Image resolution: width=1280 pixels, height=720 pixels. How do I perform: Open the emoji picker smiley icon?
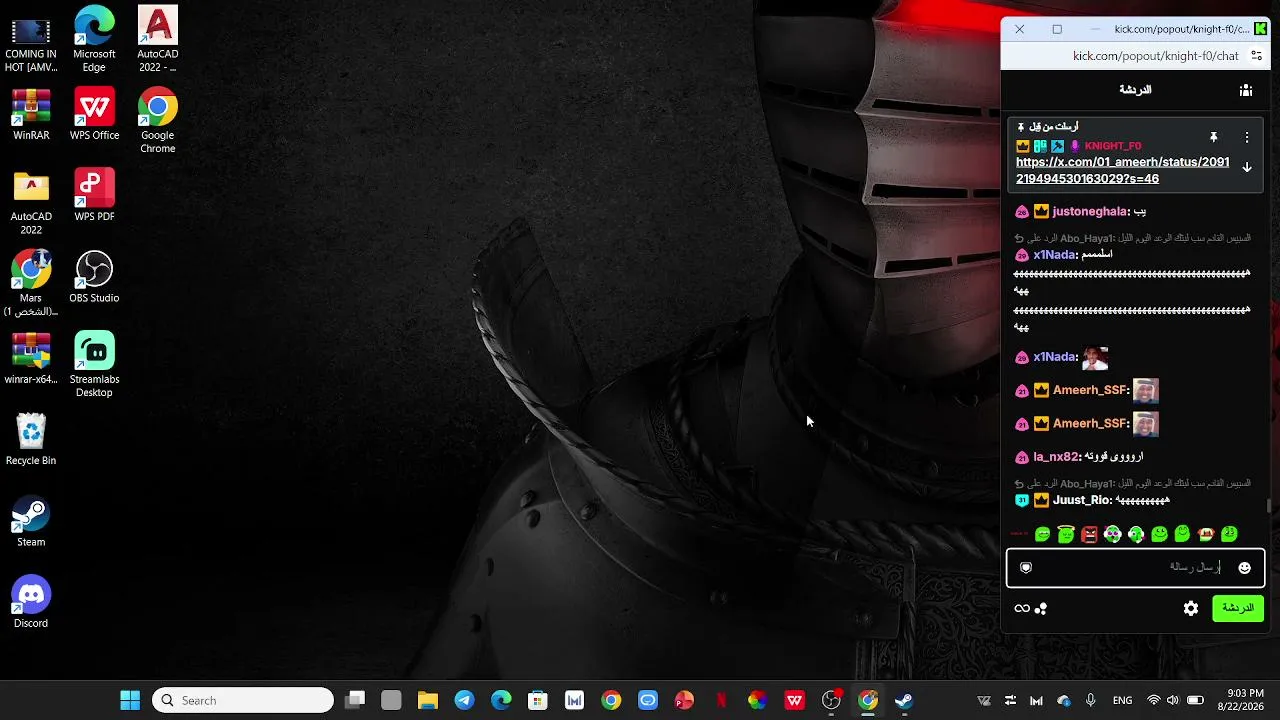[1244, 568]
